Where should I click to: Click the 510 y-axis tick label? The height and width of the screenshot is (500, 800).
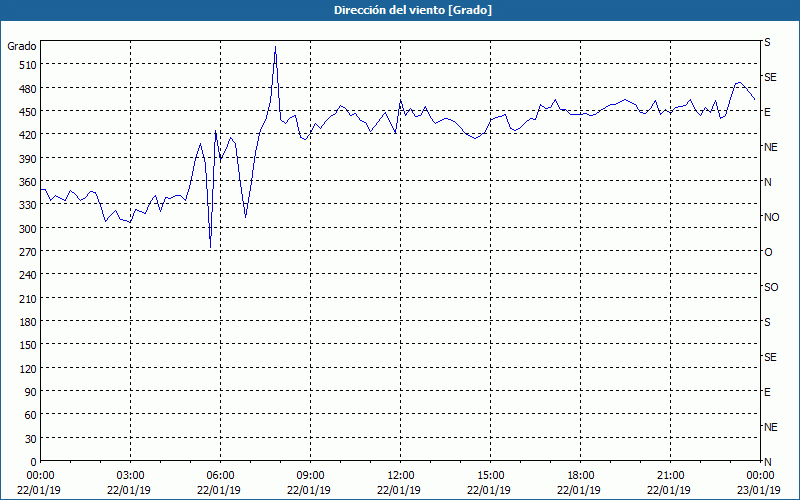(29, 65)
